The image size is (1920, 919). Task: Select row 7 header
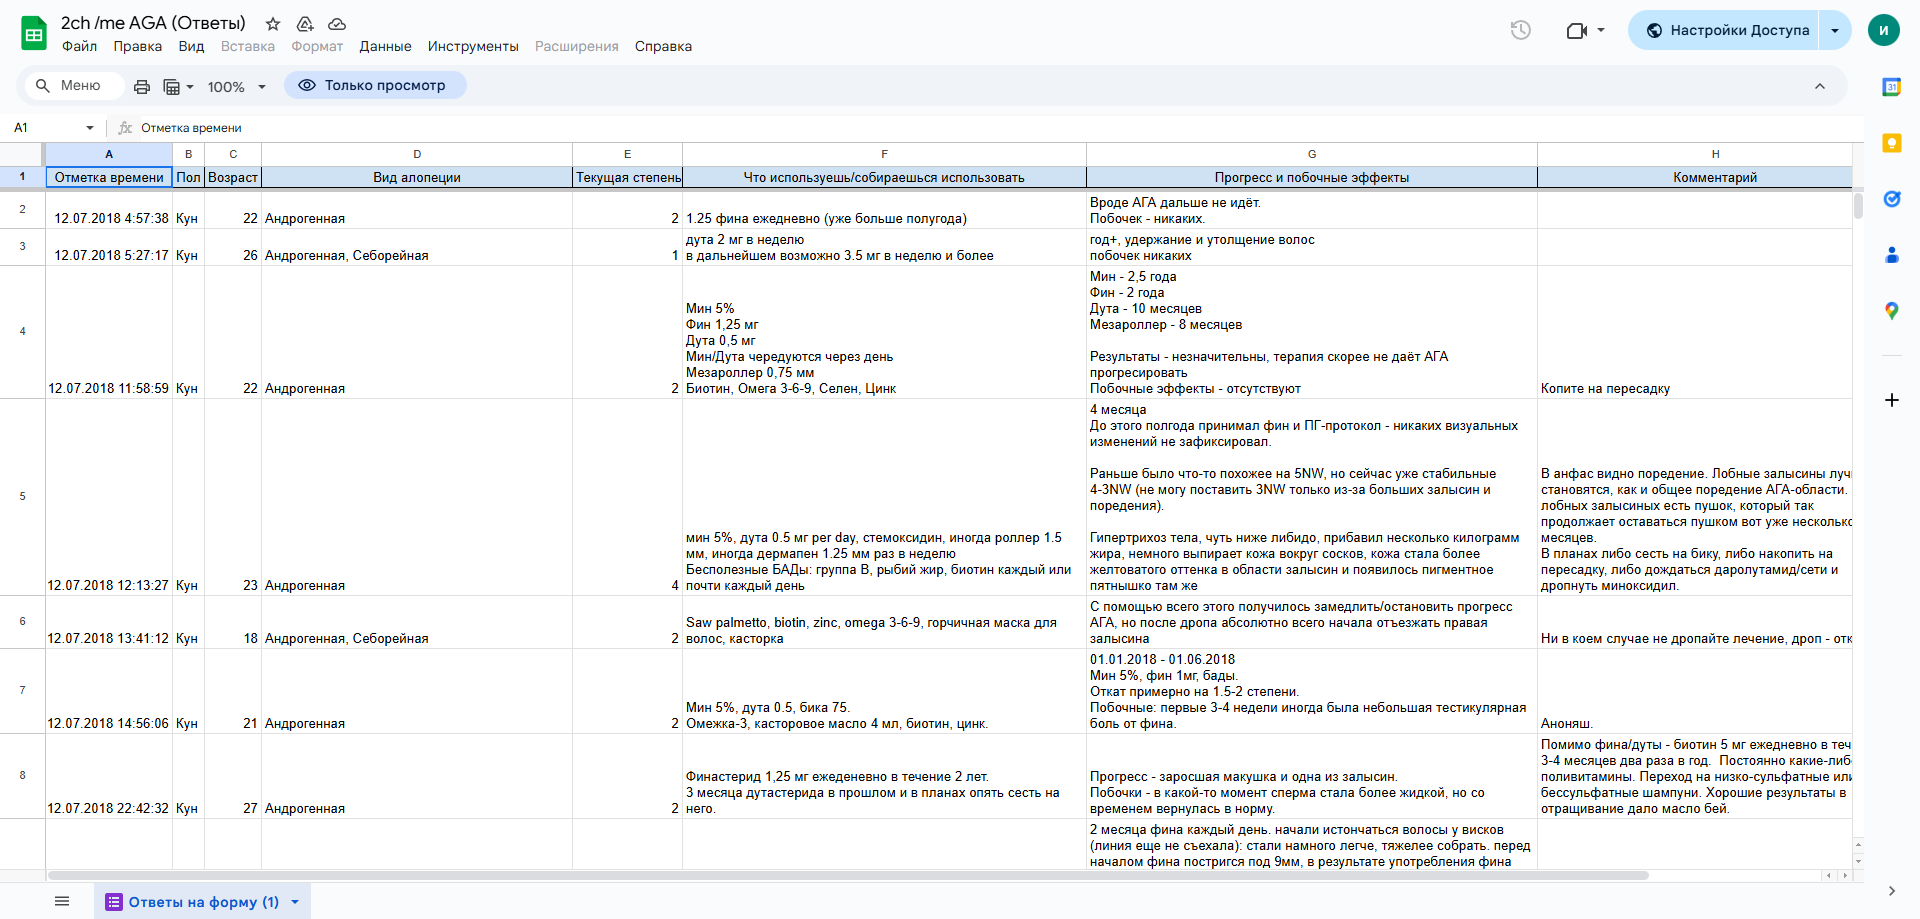click(x=22, y=691)
